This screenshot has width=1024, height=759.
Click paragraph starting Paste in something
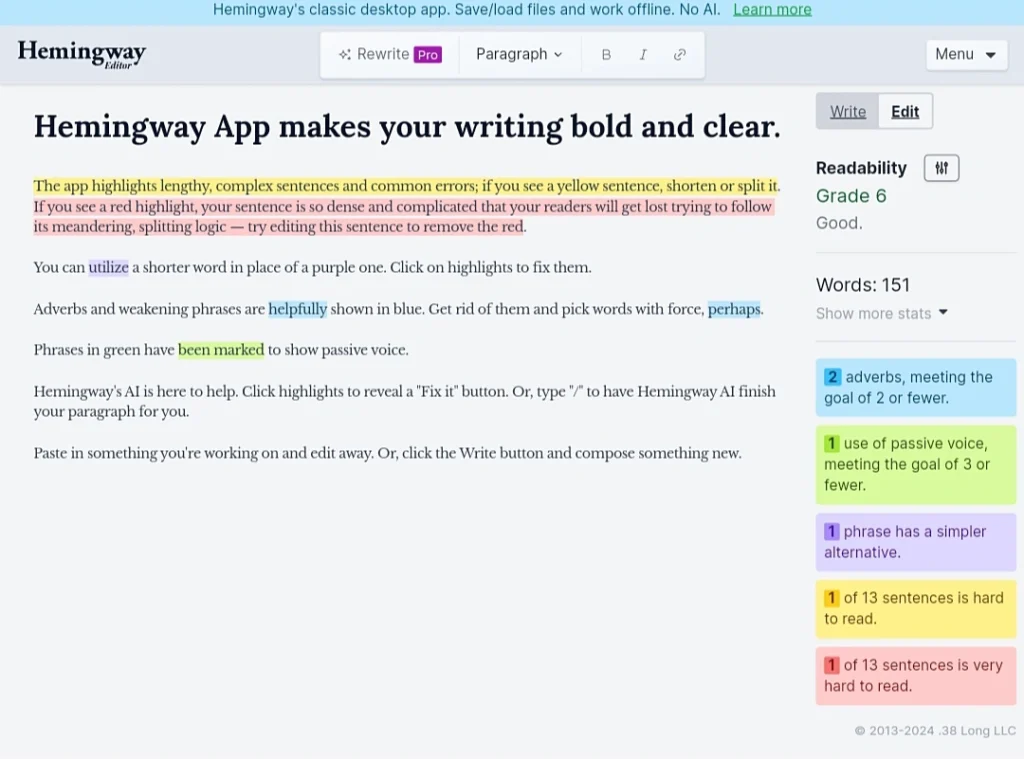point(387,453)
